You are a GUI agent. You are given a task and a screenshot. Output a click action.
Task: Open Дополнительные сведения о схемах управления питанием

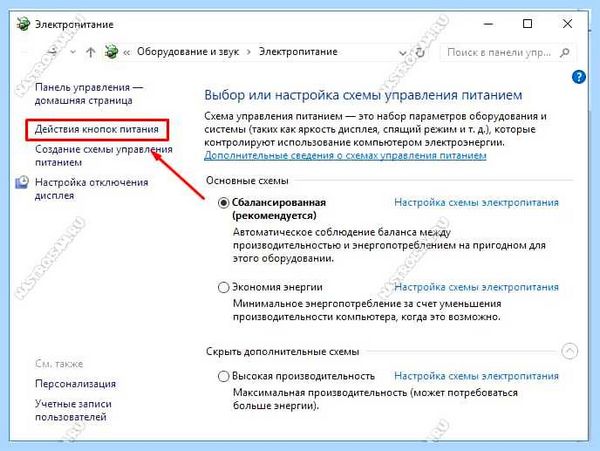(345, 156)
